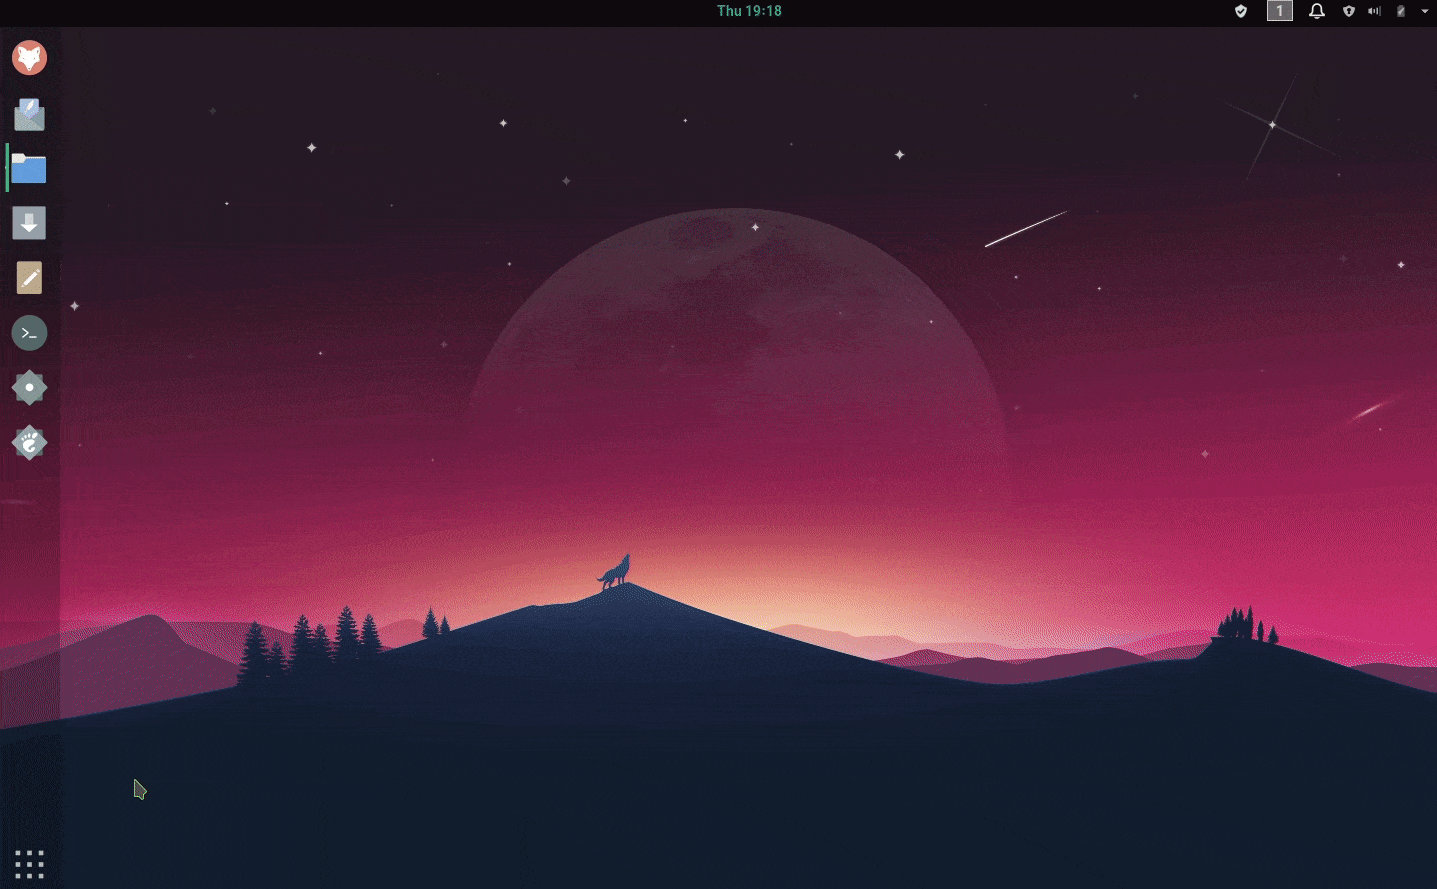This screenshot has width=1437, height=889.
Task: Click the howling wolf on the wallpaper
Action: click(615, 573)
